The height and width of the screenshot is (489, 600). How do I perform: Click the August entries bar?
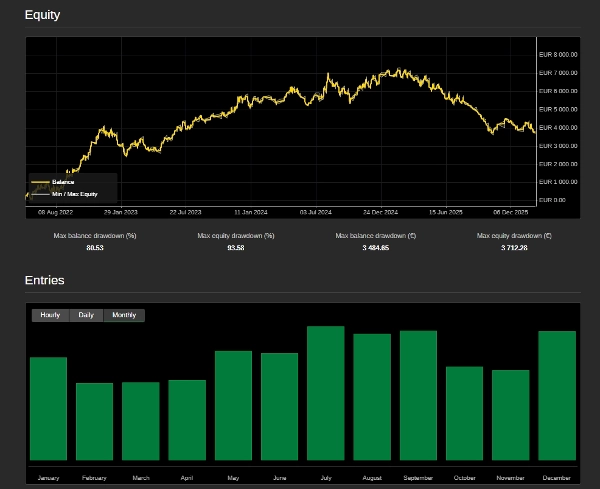(x=372, y=399)
